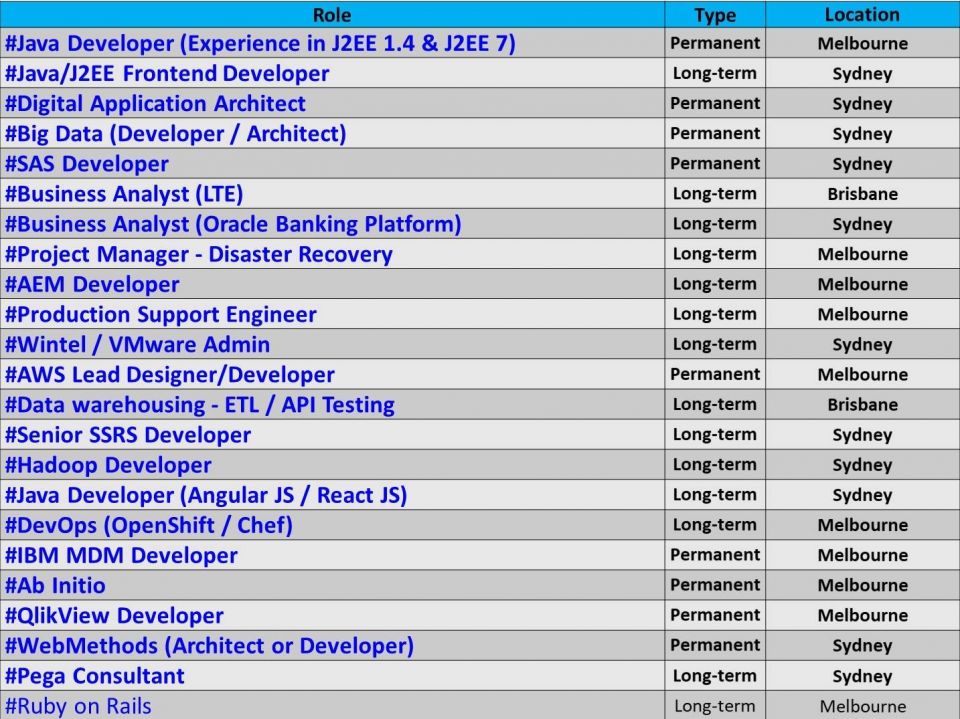Select "Brisbane" in the Business Analyst (LTE) row

(x=863, y=194)
